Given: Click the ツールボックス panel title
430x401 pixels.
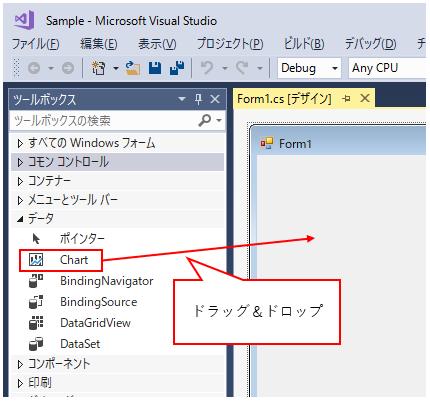Looking at the screenshot, I should (x=45, y=100).
